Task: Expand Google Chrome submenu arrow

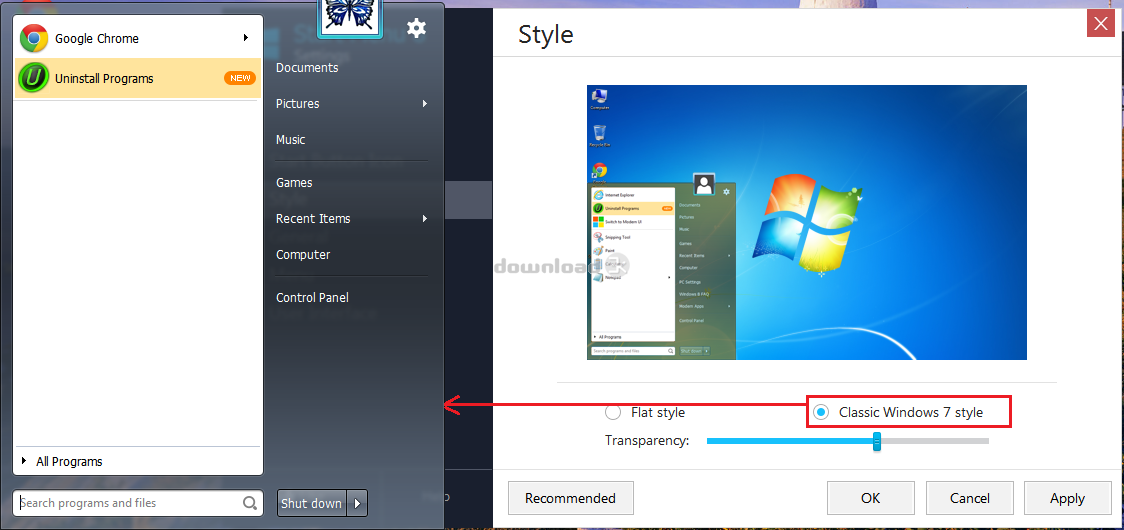Action: [x=246, y=38]
